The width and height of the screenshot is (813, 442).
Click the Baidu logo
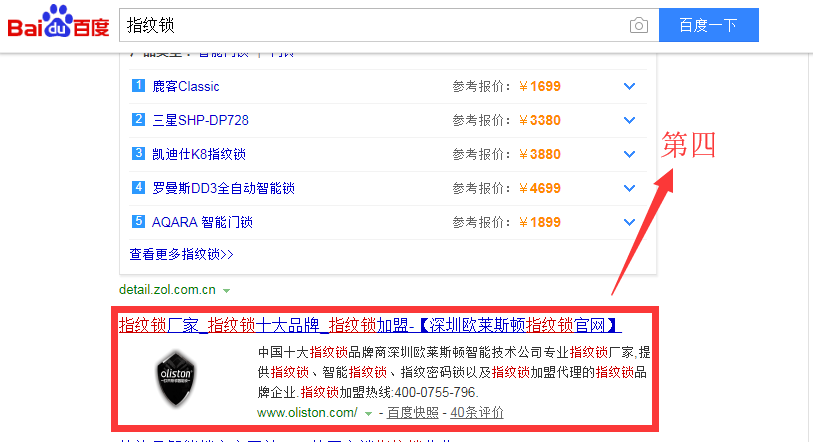point(59,22)
